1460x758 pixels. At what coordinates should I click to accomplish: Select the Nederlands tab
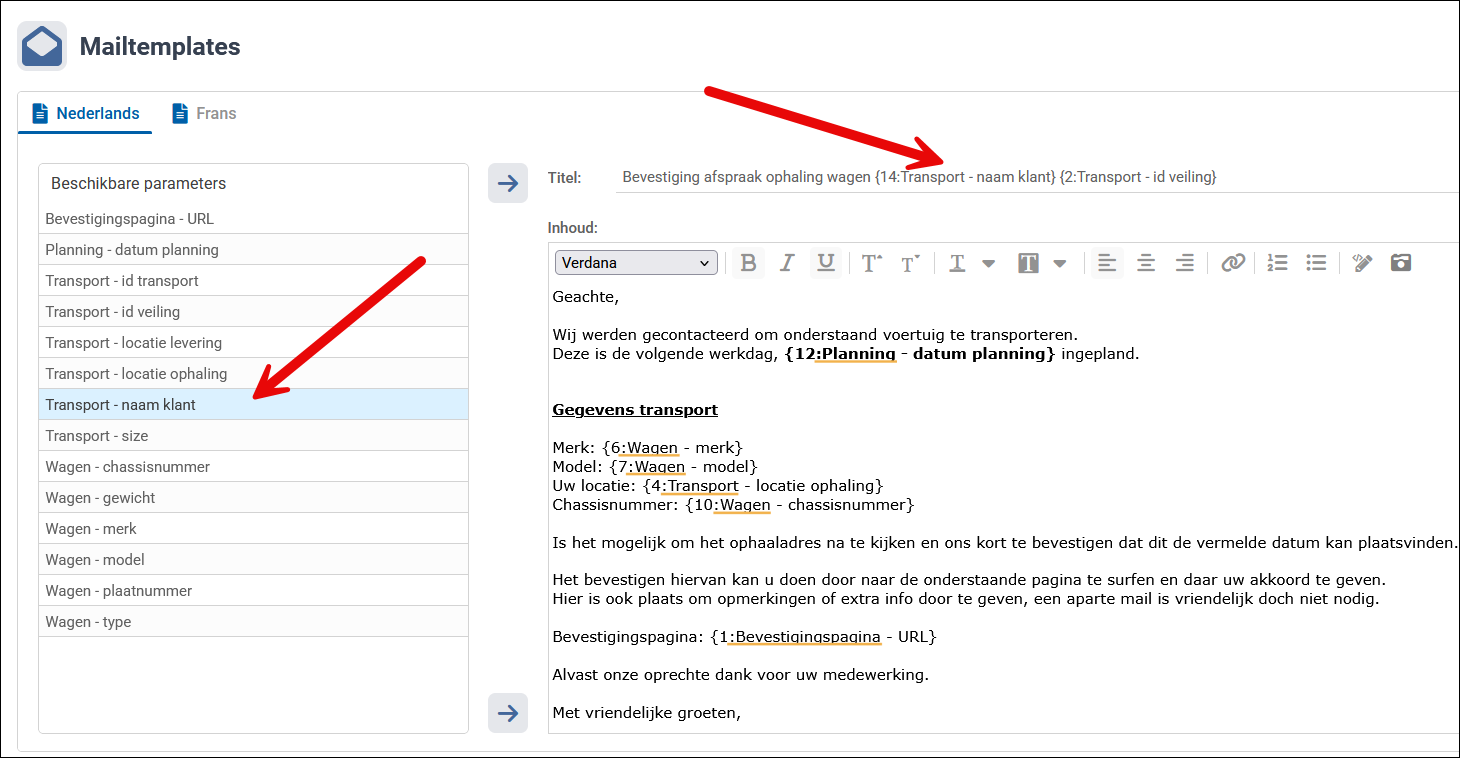pyautogui.click(x=86, y=114)
